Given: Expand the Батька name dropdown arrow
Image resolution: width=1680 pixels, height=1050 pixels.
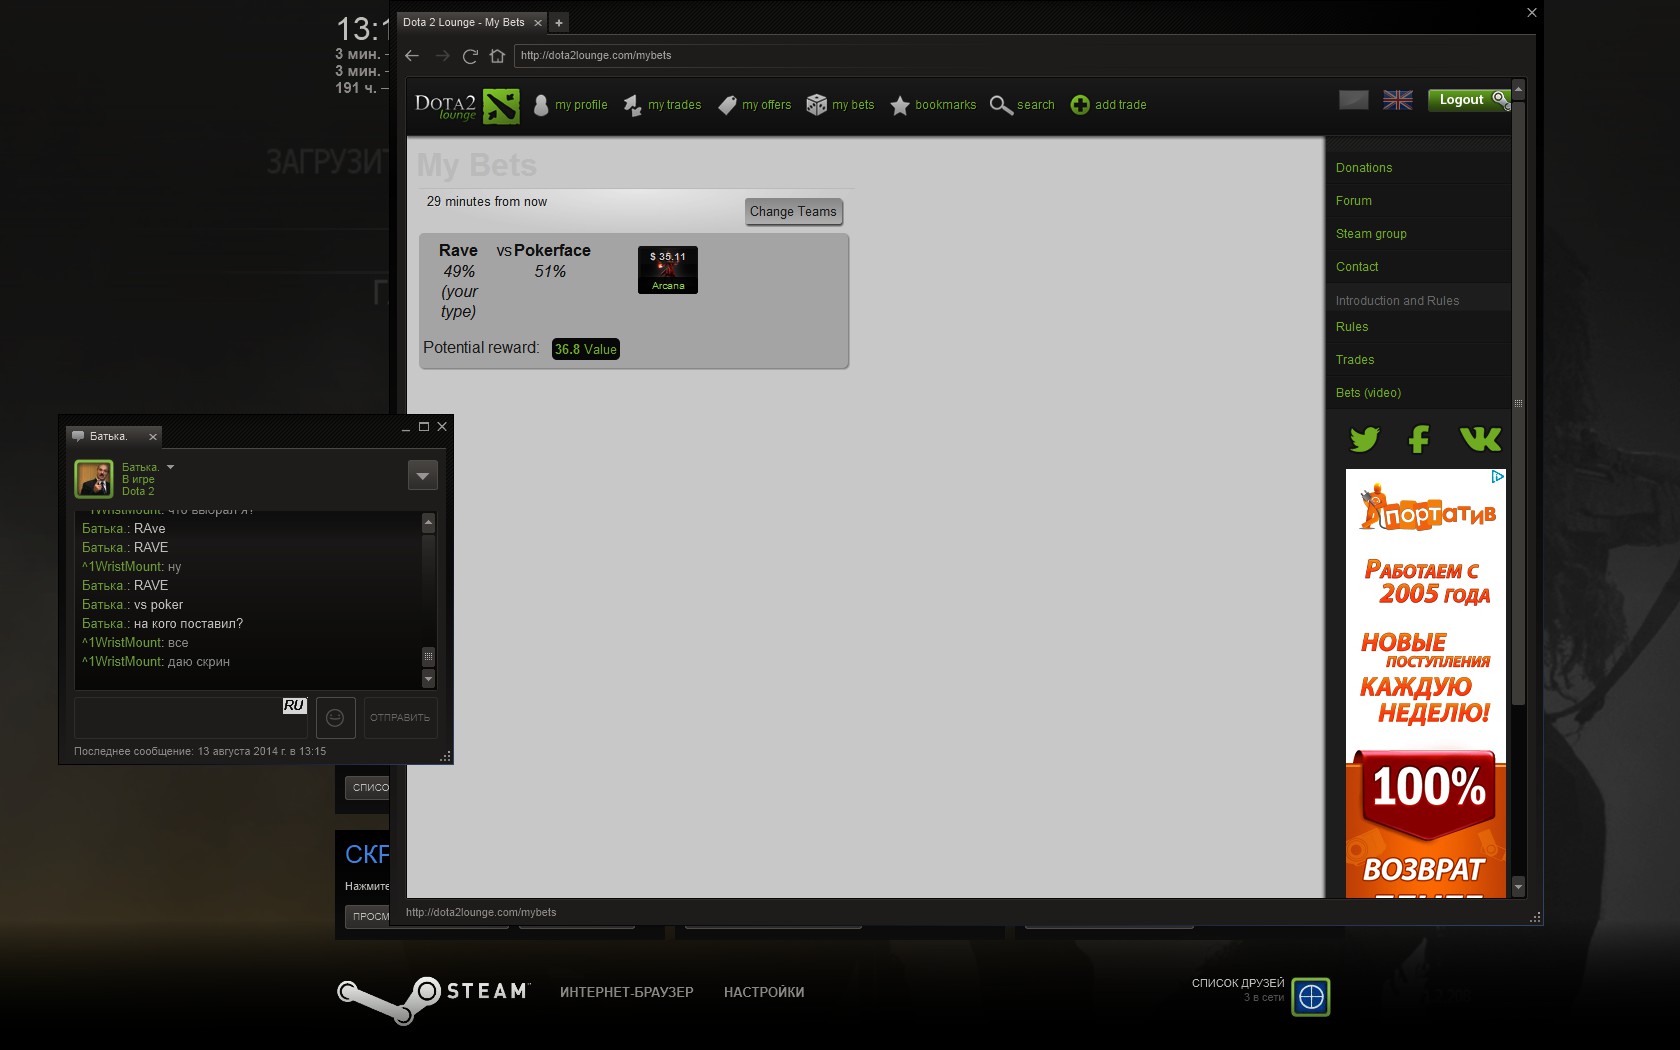Looking at the screenshot, I should coord(170,467).
